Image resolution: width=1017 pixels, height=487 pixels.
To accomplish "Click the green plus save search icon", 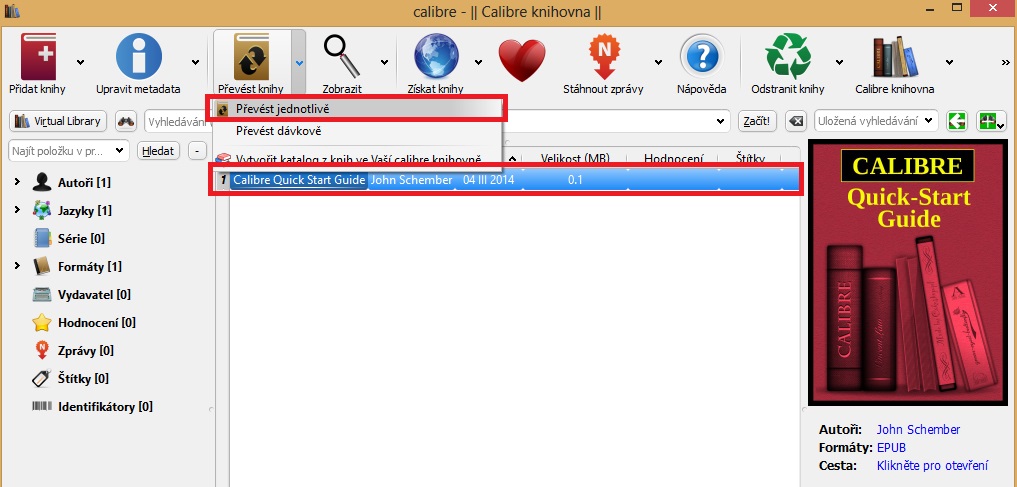I will click(991, 121).
